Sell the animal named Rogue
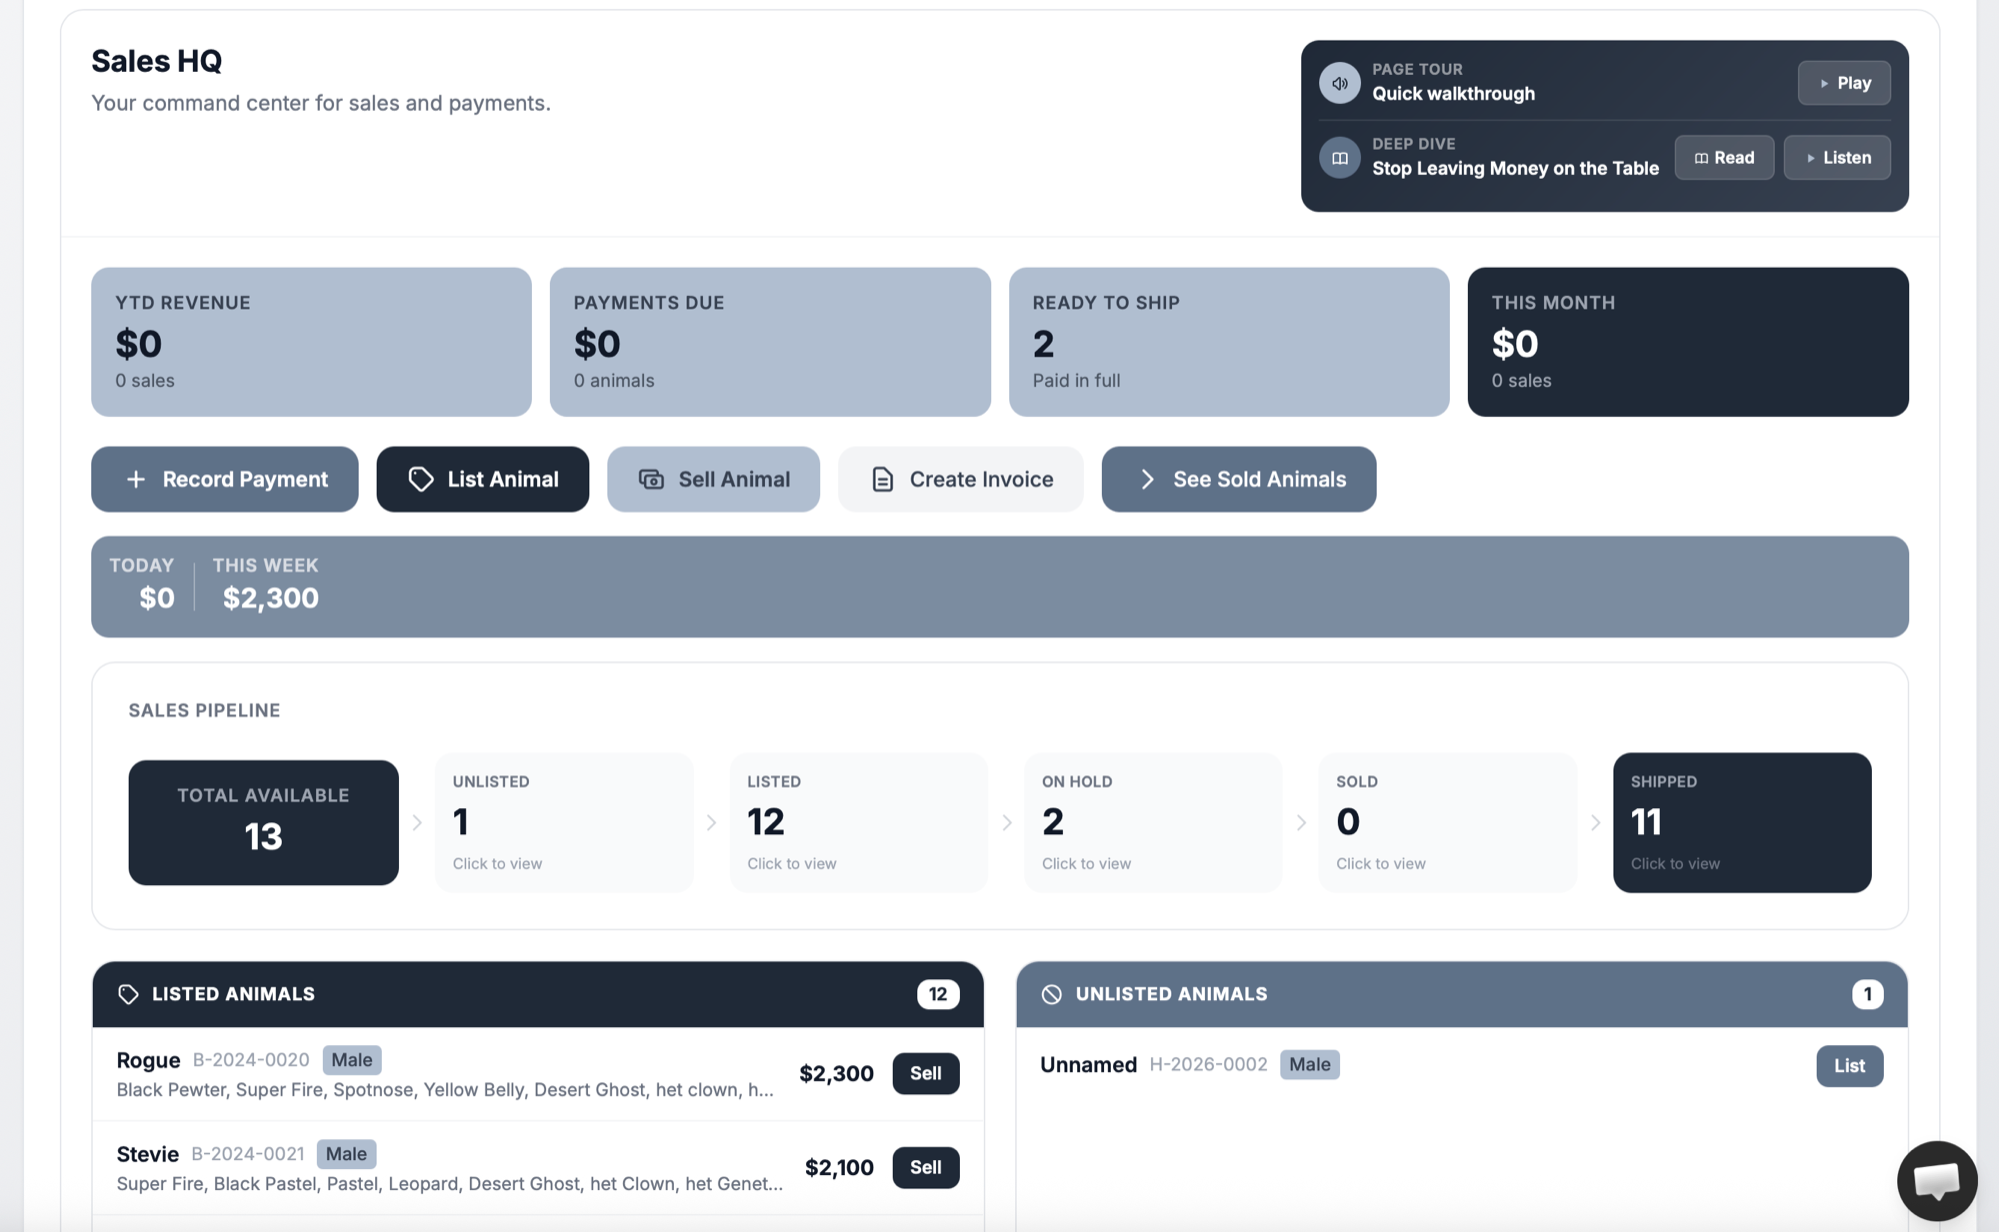 [925, 1073]
